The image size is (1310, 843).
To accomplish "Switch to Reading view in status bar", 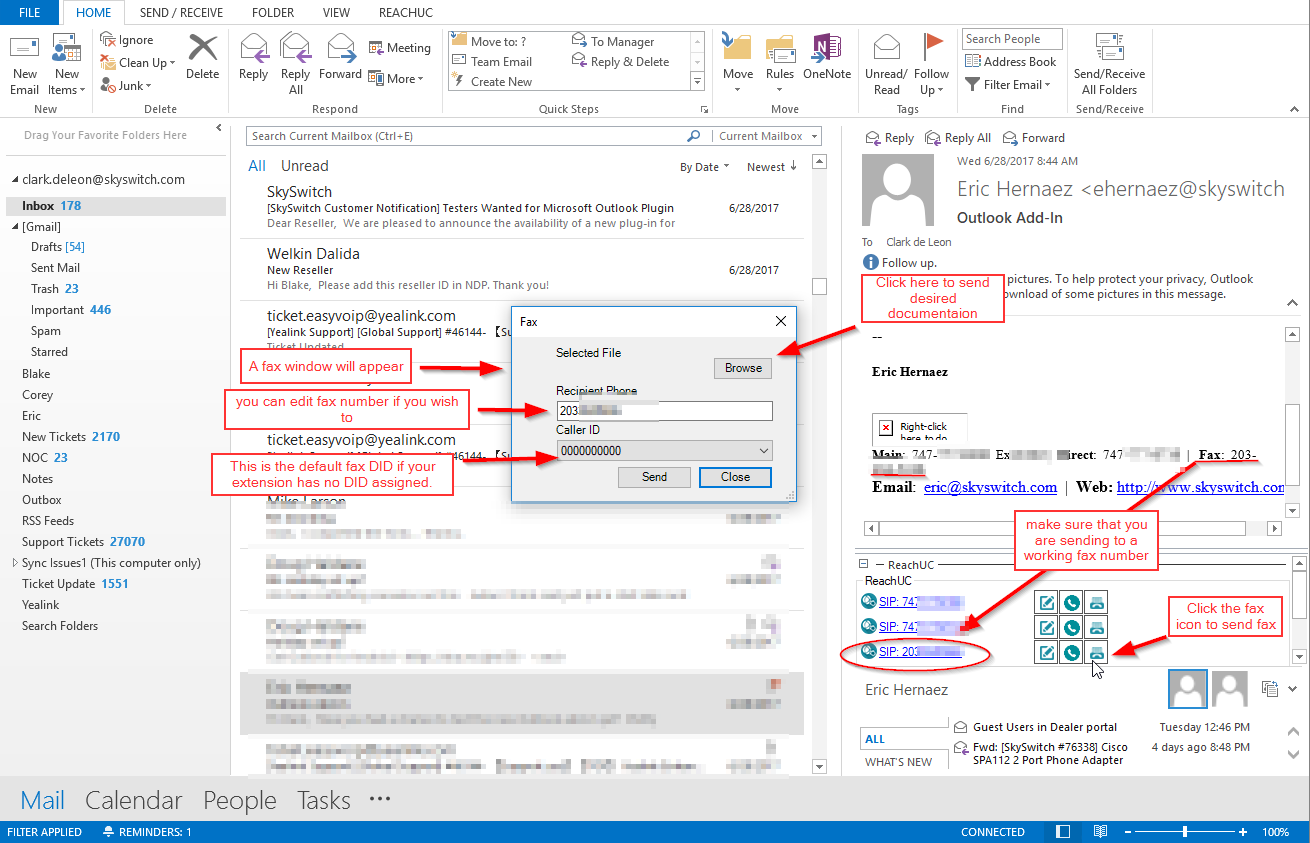I will pyautogui.click(x=1100, y=832).
